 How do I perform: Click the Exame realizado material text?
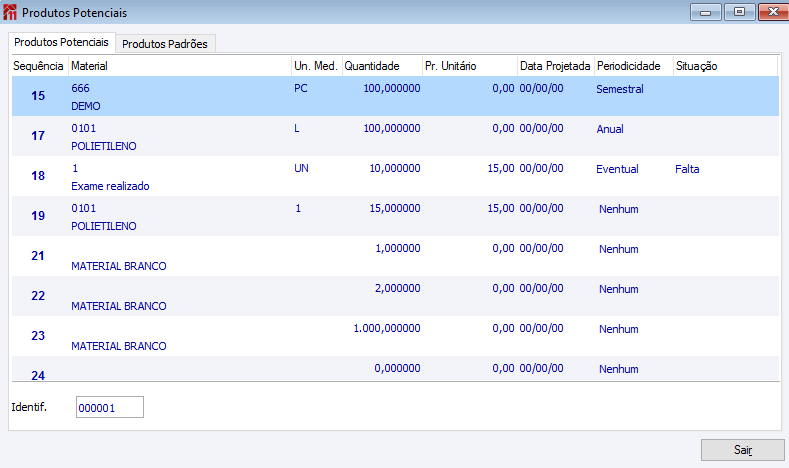click(x=110, y=186)
